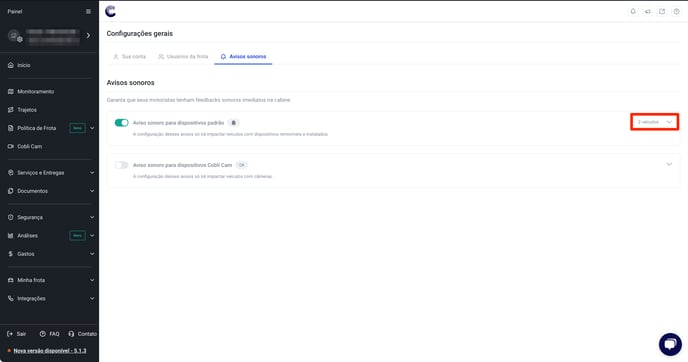The width and height of the screenshot is (688, 362).
Task: Open the account avatar with gear icon
Action: [15, 36]
